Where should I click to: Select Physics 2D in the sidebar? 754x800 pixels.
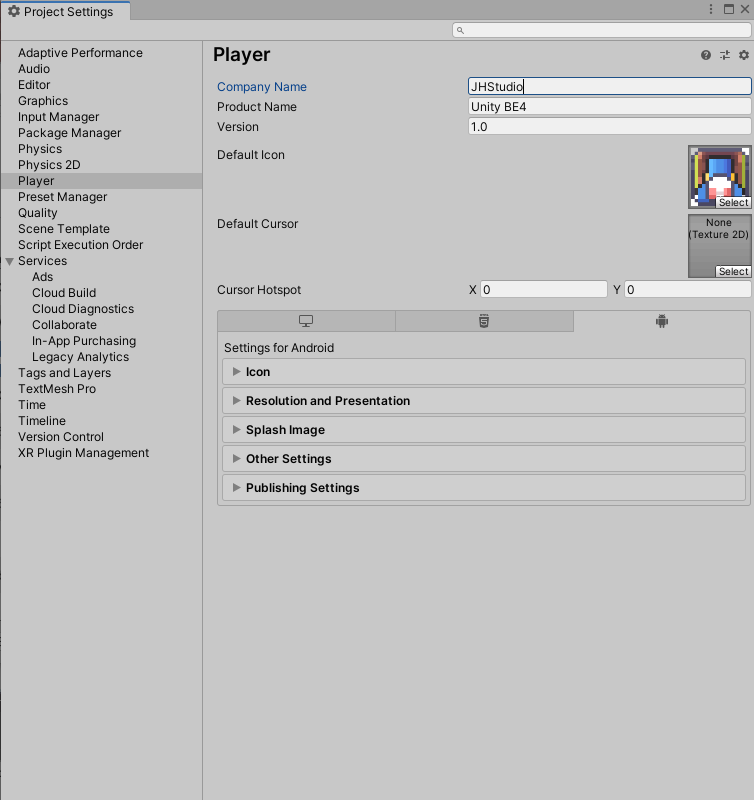pyautogui.click(x=49, y=165)
